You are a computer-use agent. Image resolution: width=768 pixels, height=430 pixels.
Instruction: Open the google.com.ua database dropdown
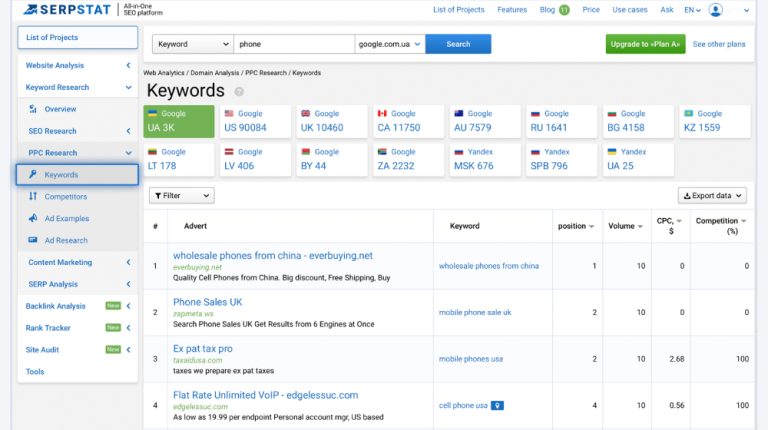pyautogui.click(x=390, y=44)
